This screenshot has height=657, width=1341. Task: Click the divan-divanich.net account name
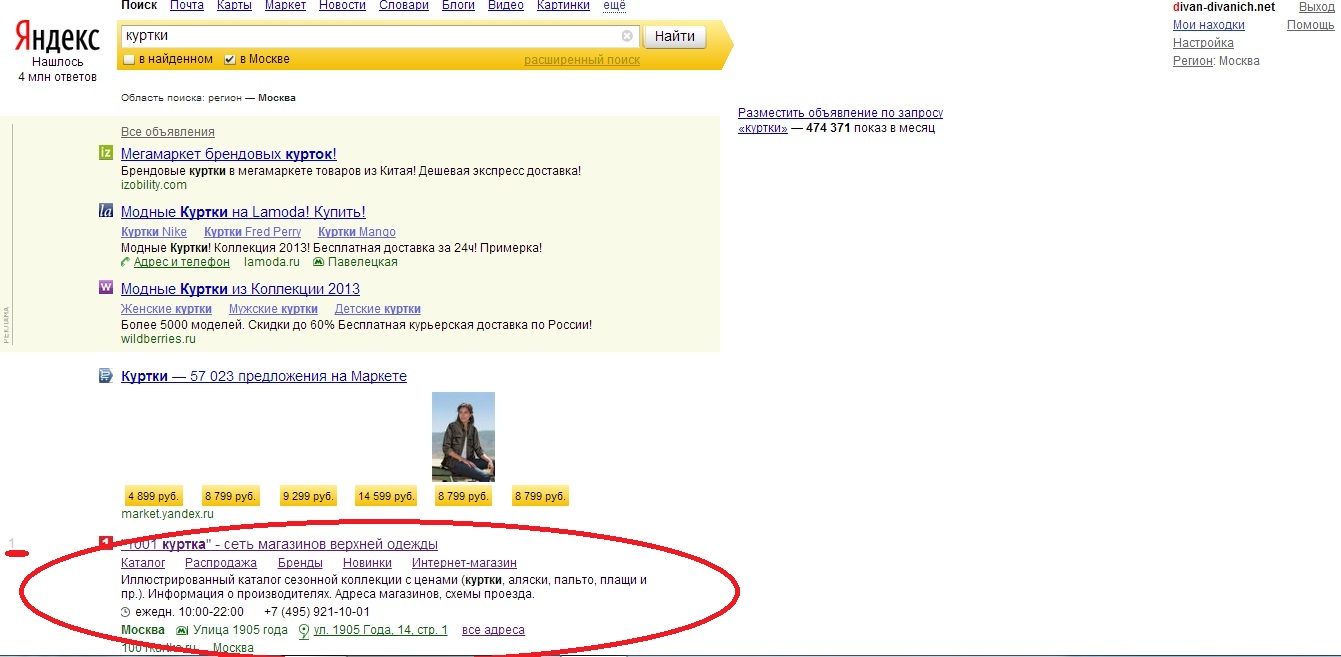[1224, 7]
